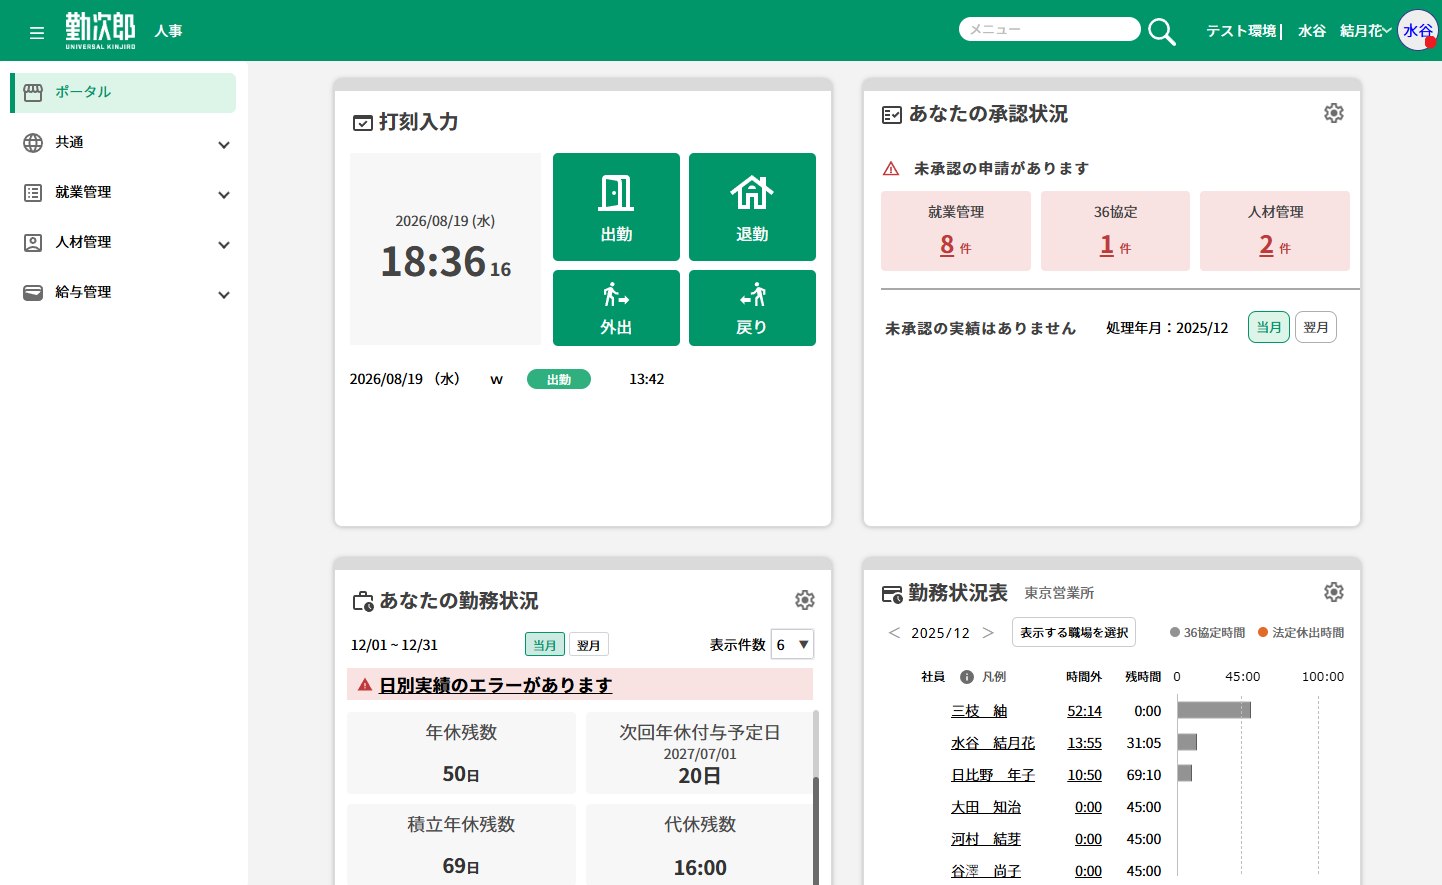
Task: Expand the 人材管理 sidebar menu
Action: (126, 243)
